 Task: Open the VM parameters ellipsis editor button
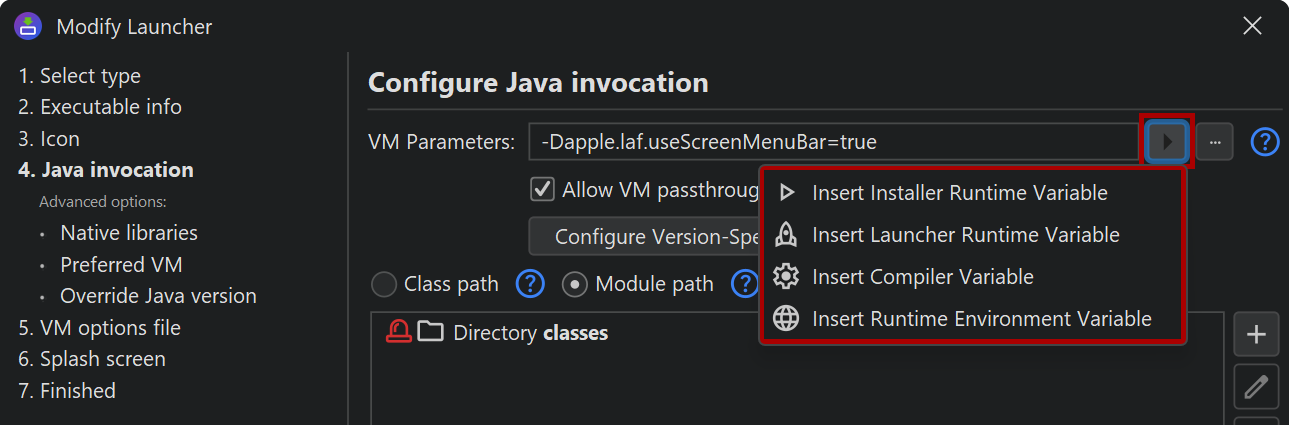click(x=1215, y=142)
